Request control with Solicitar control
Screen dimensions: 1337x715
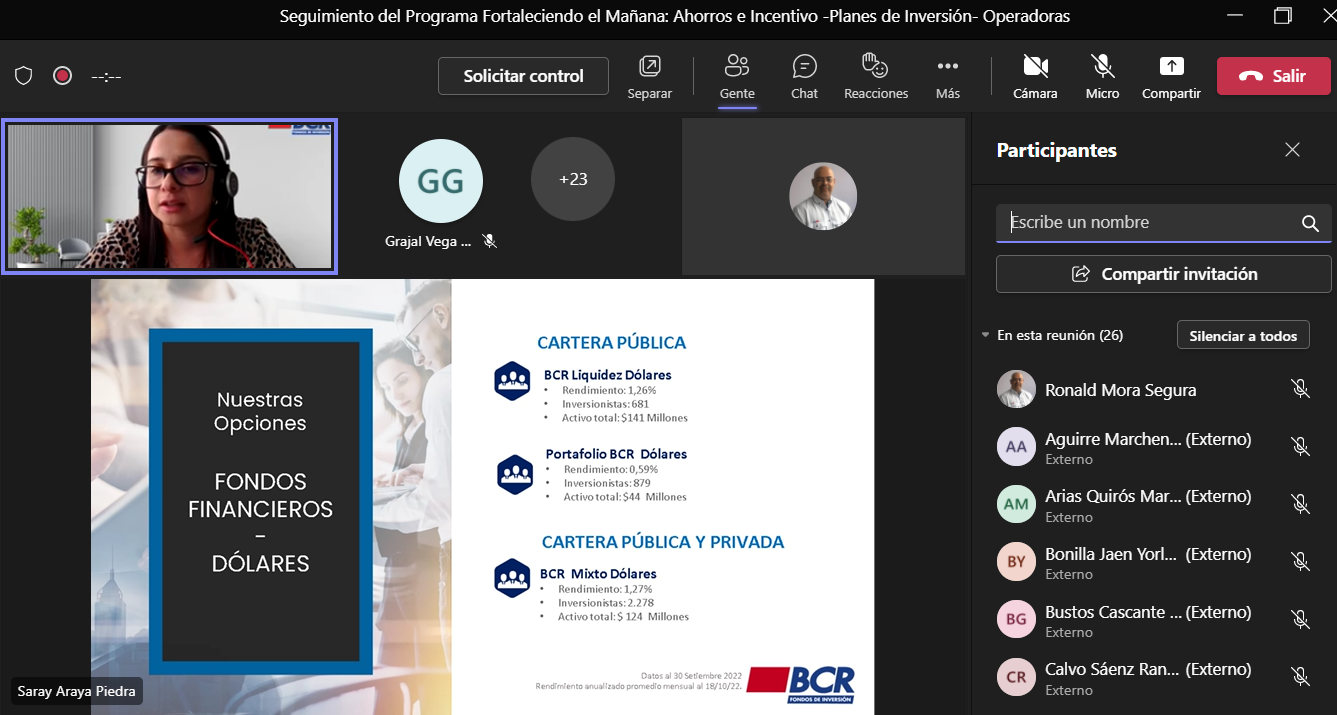tap(523, 76)
